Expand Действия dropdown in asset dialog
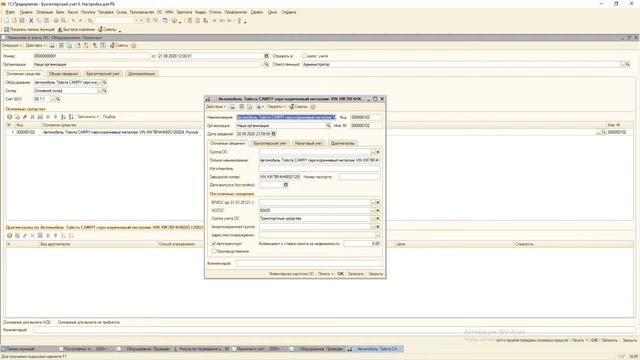 (x=216, y=107)
